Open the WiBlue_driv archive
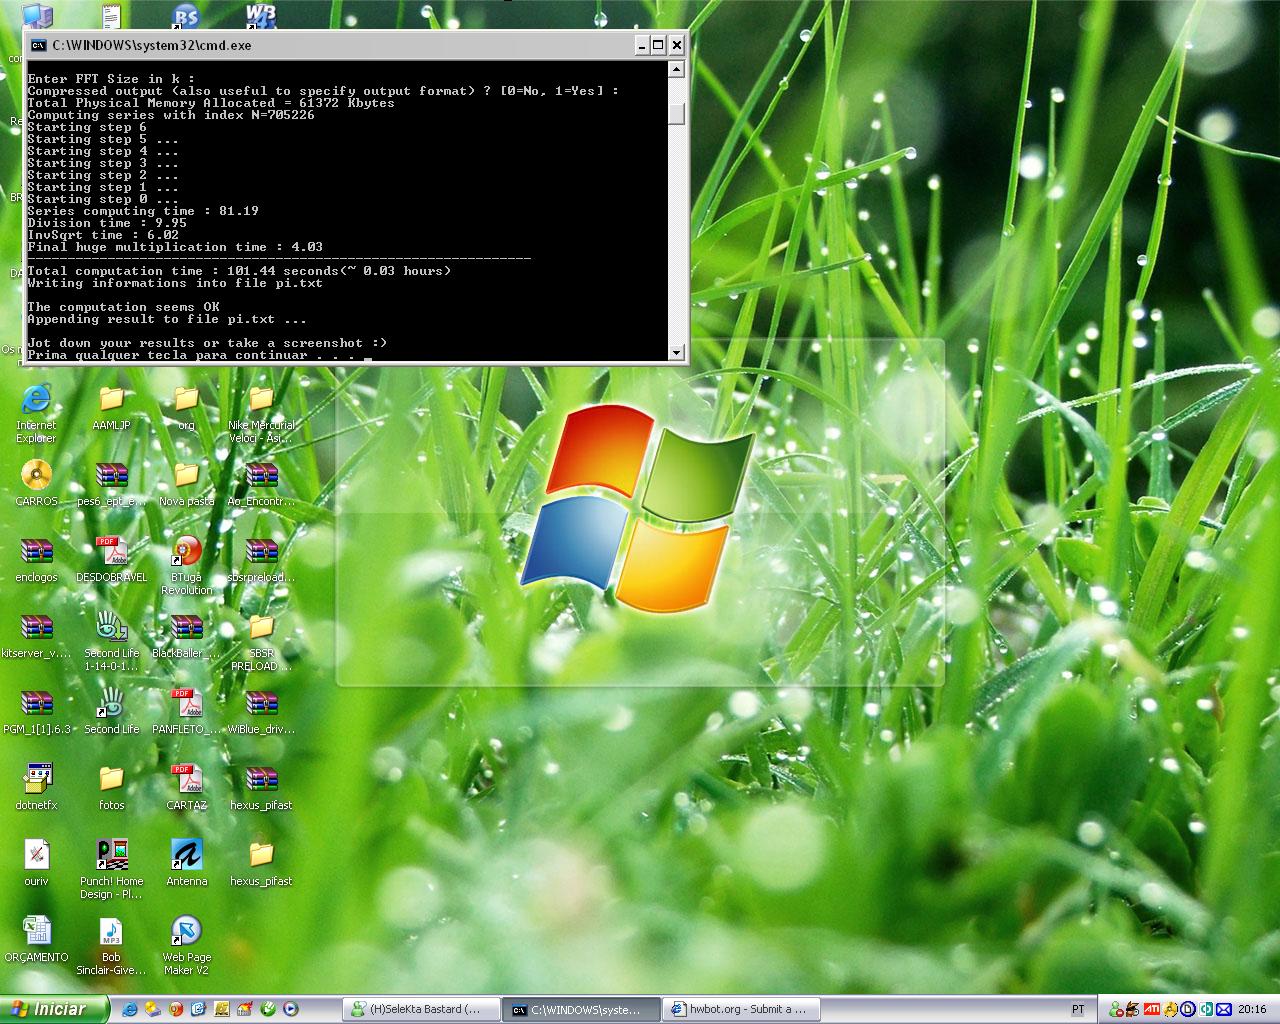1280x1024 pixels. 261,703
